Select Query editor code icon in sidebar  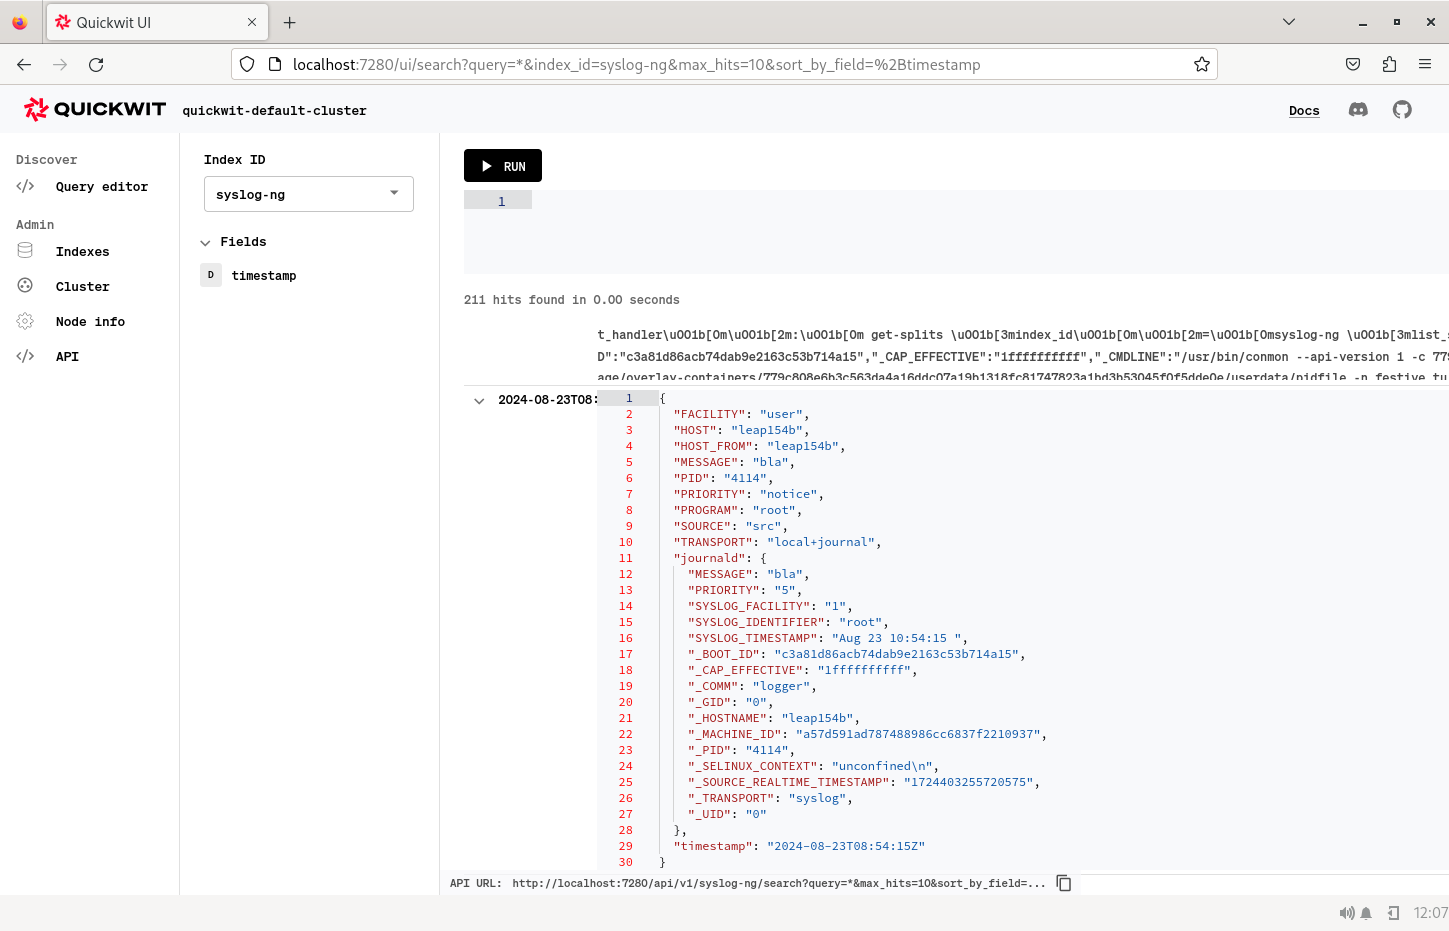(x=25, y=186)
